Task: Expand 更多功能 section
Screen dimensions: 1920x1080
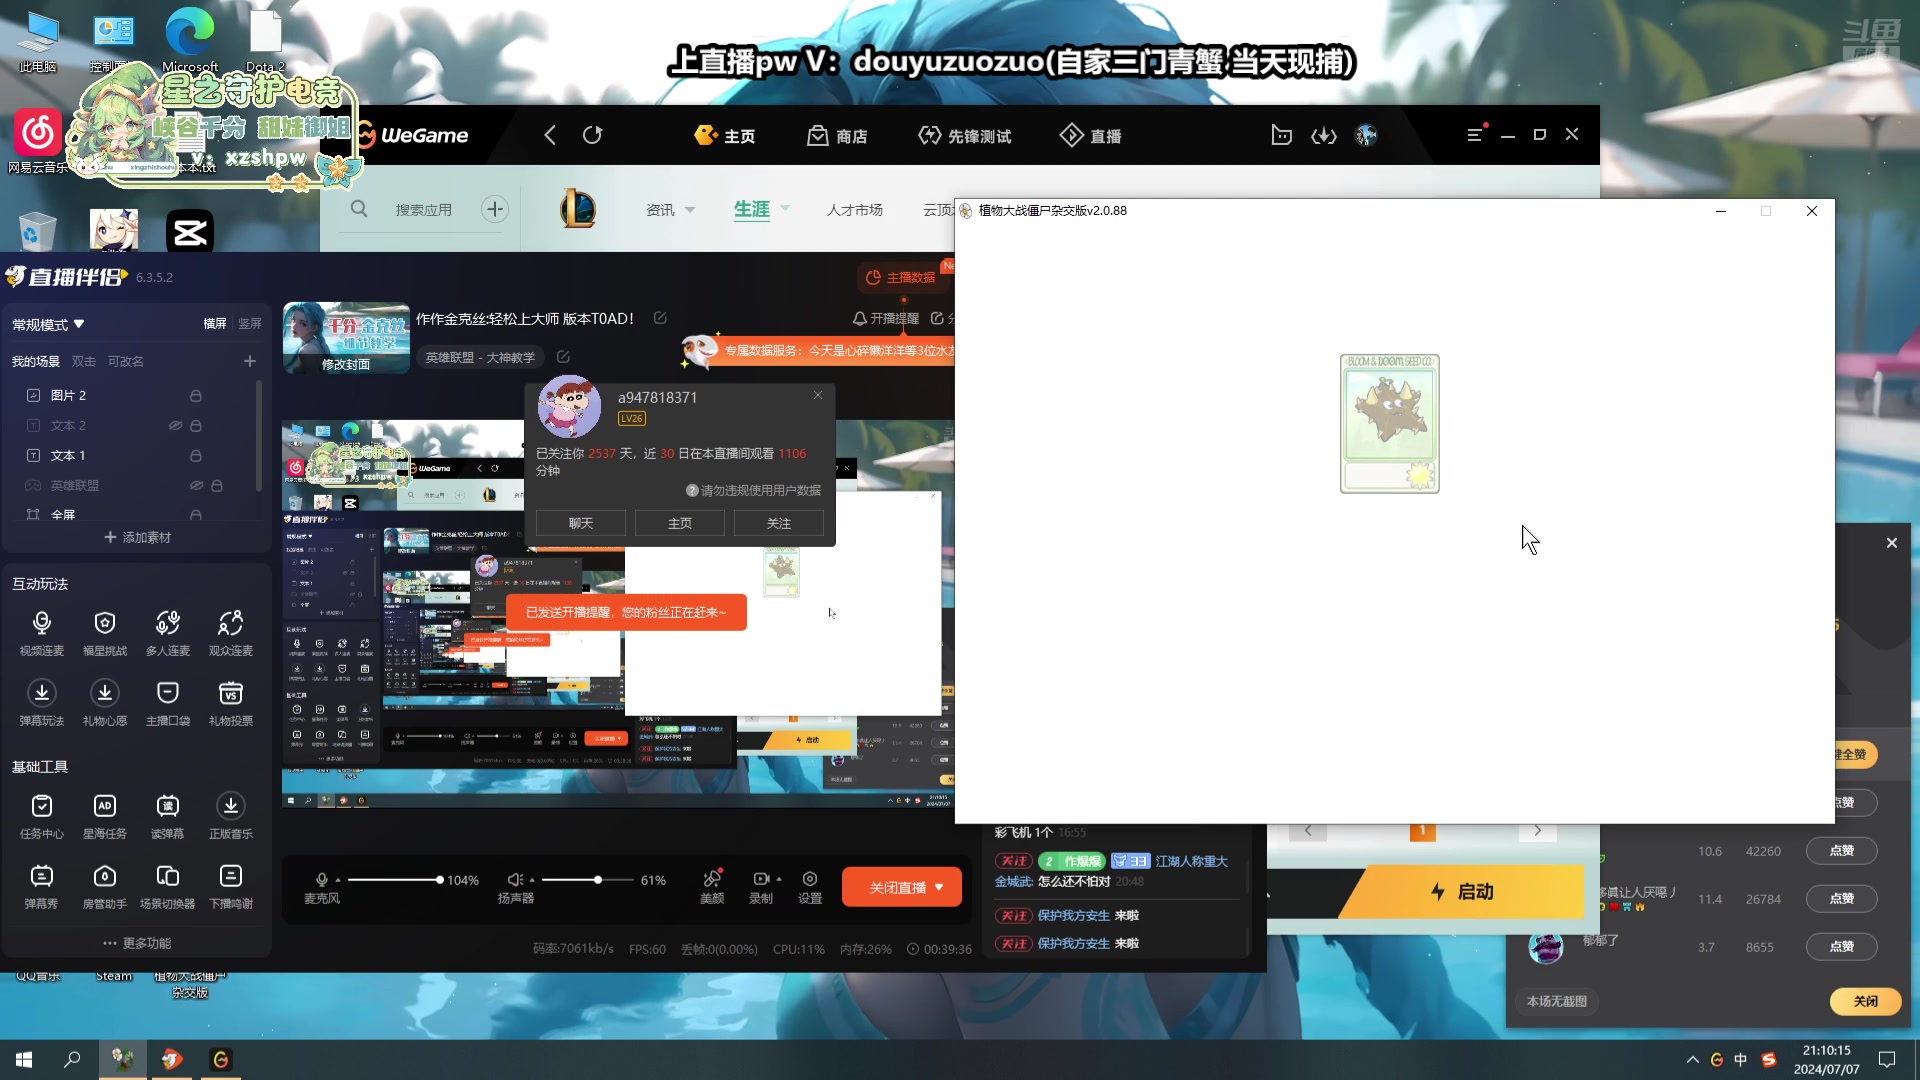Action: 137,943
